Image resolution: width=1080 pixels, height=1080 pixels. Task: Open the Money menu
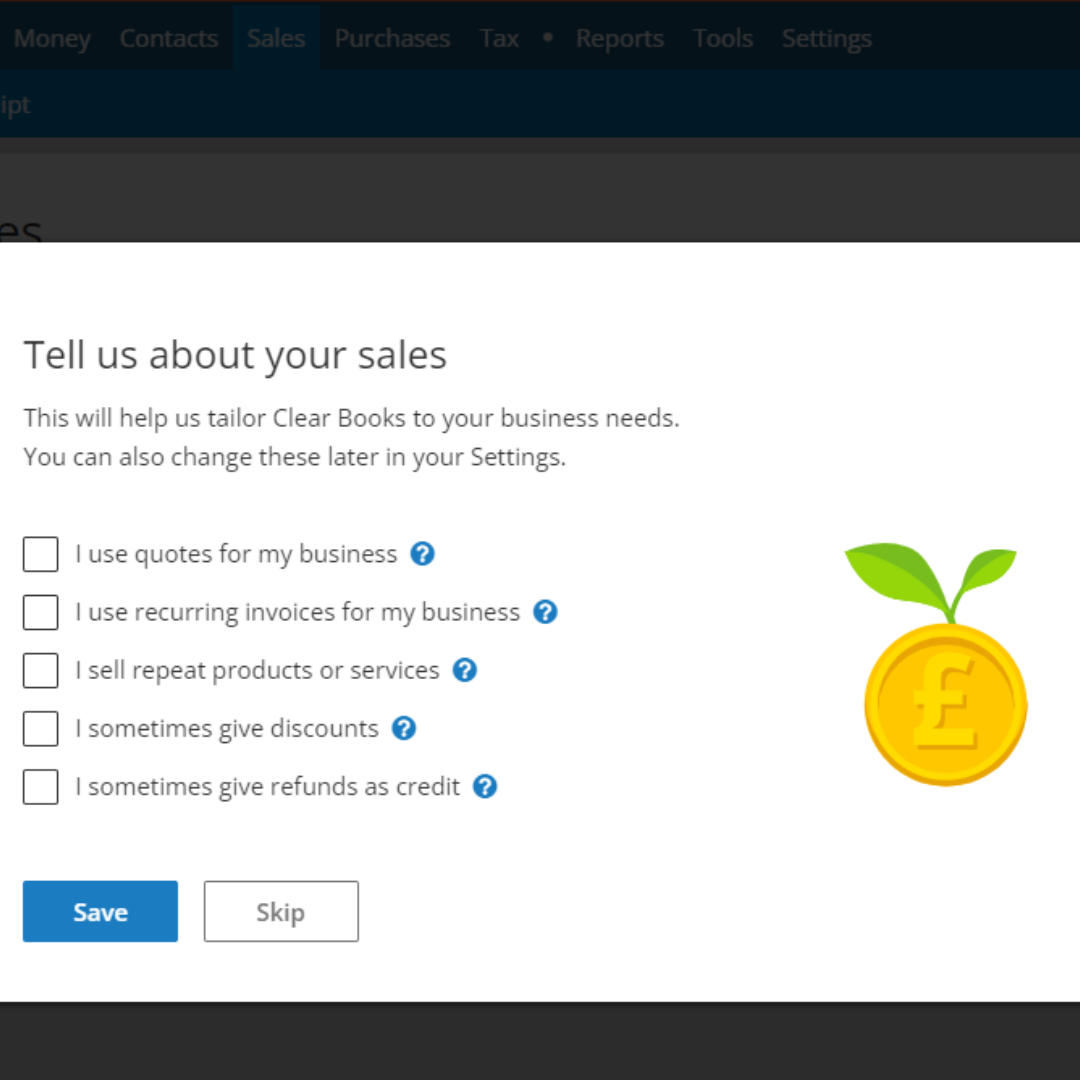(52, 39)
